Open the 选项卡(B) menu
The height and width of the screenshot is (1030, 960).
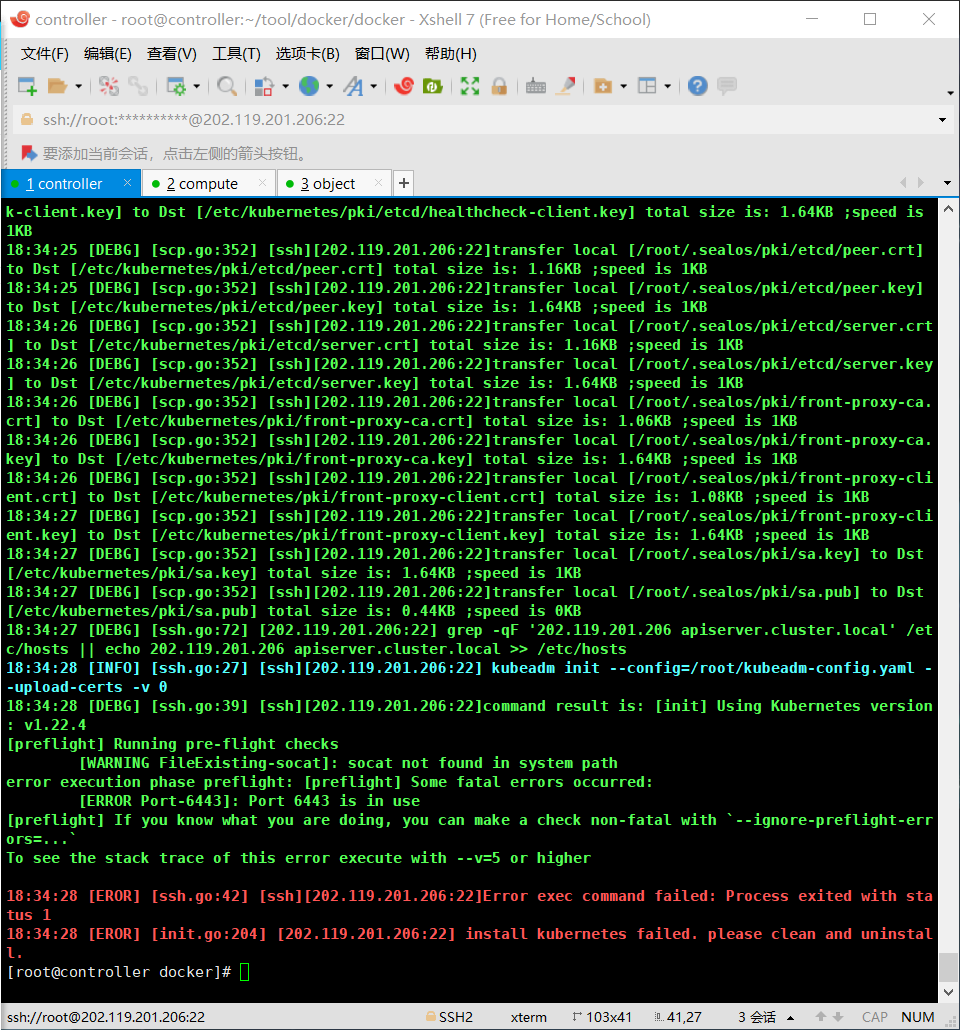click(x=307, y=54)
